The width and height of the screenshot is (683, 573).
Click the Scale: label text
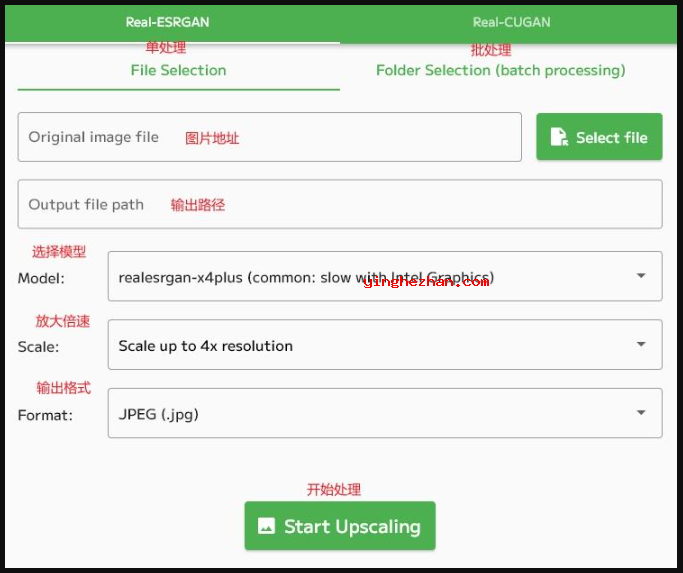coord(38,347)
